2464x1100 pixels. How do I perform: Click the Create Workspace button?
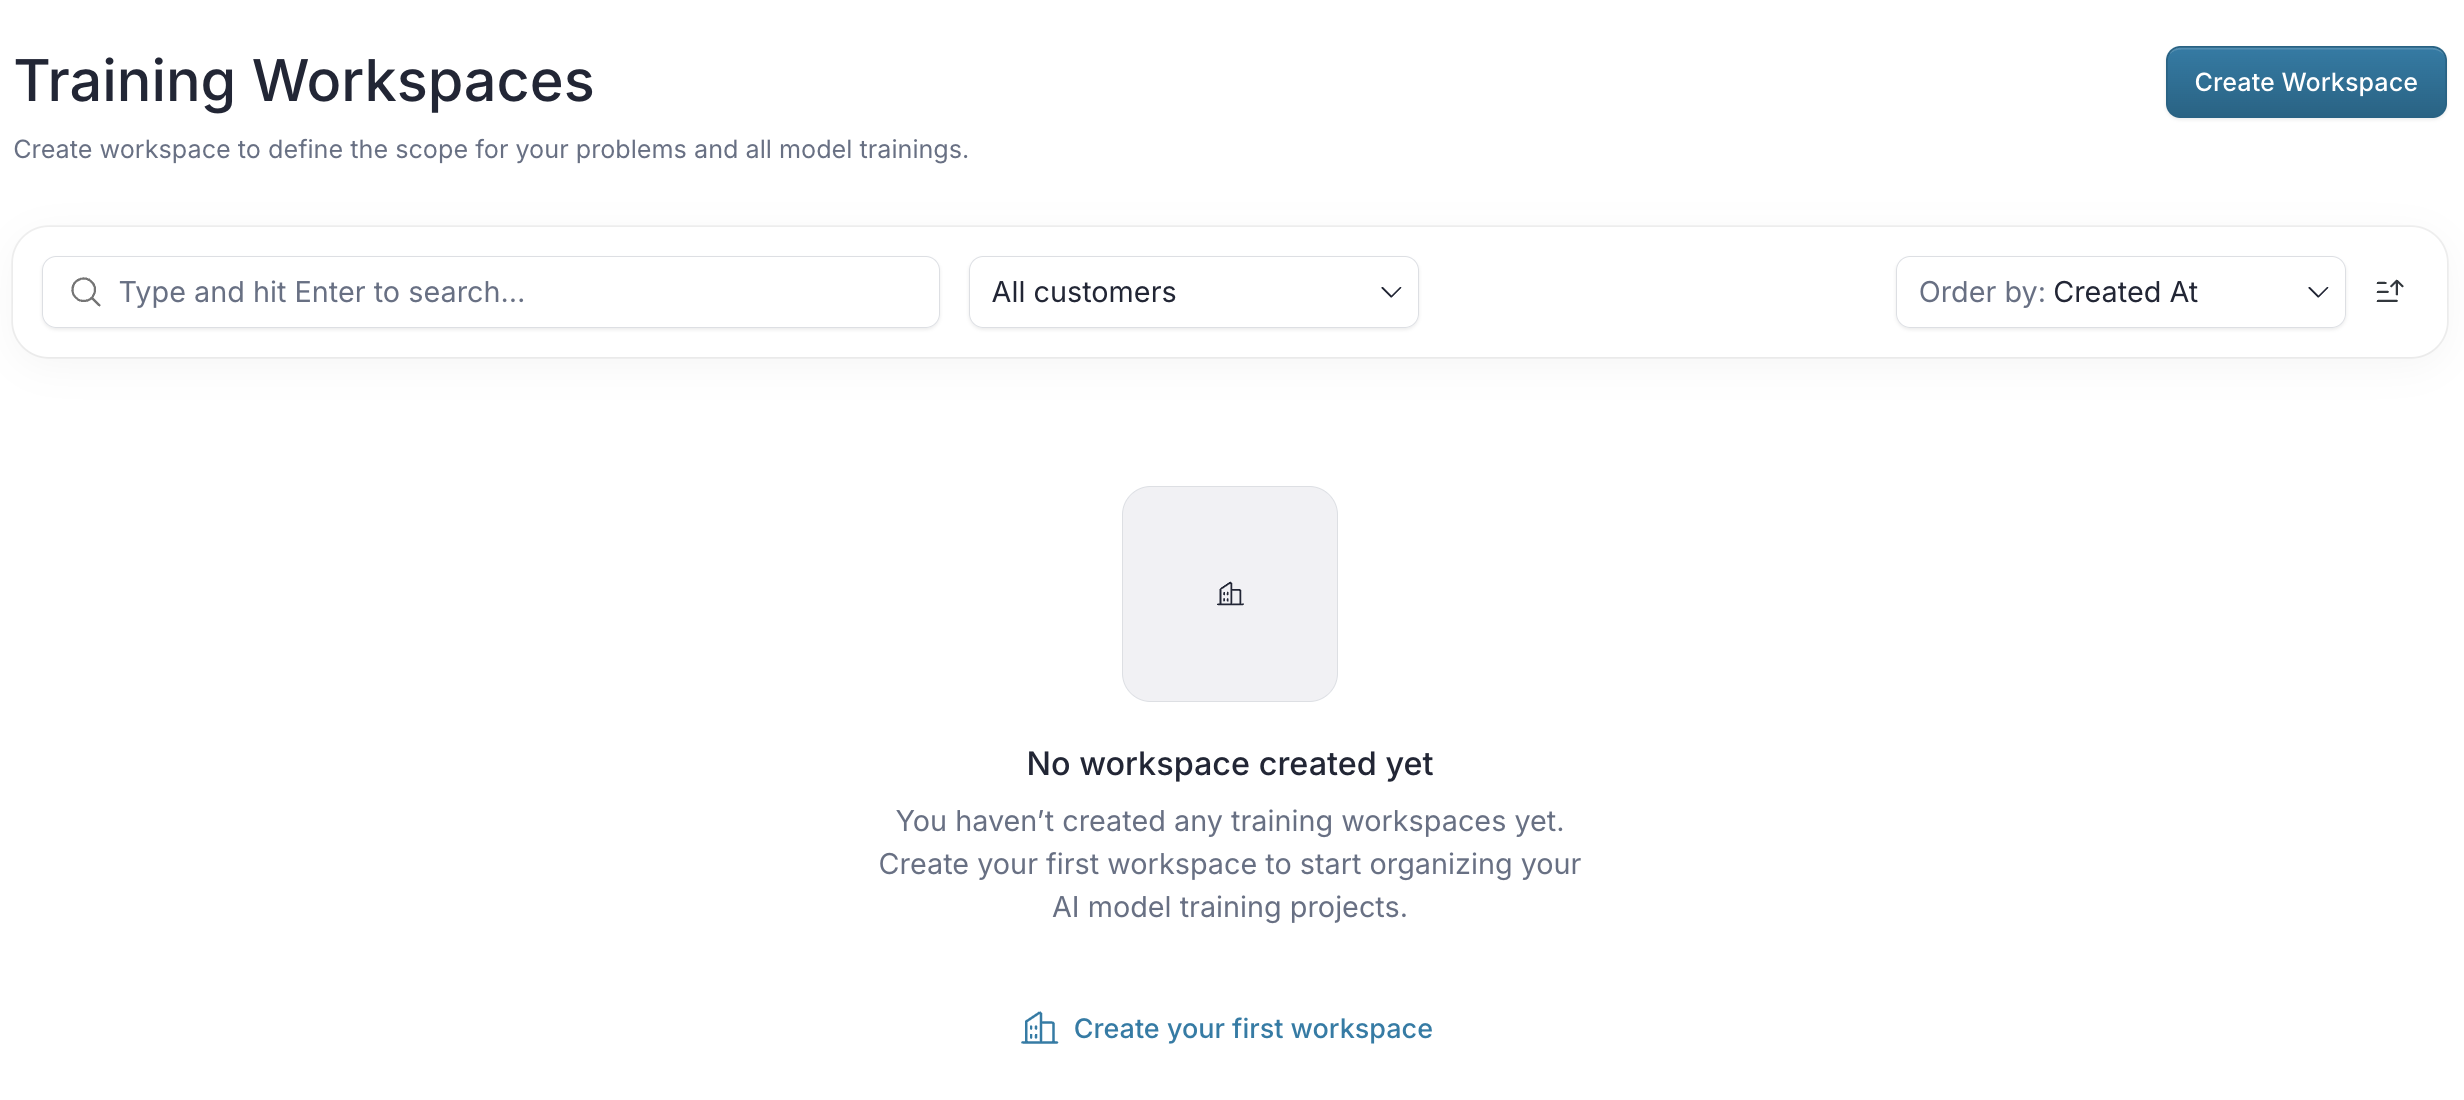coord(2305,82)
